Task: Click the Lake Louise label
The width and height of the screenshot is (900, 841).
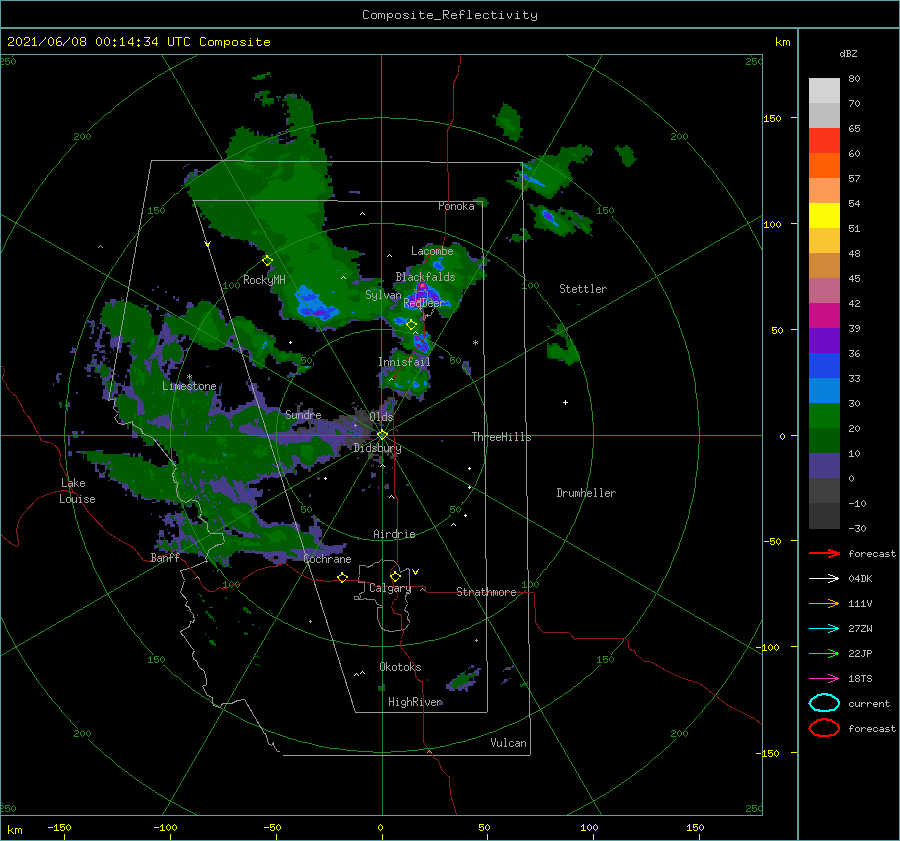Action: [77, 491]
